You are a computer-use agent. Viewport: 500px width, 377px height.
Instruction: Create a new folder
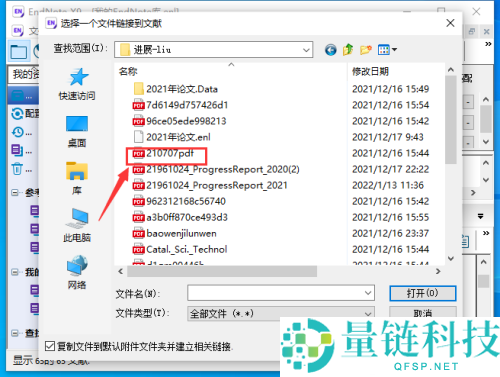[x=366, y=50]
